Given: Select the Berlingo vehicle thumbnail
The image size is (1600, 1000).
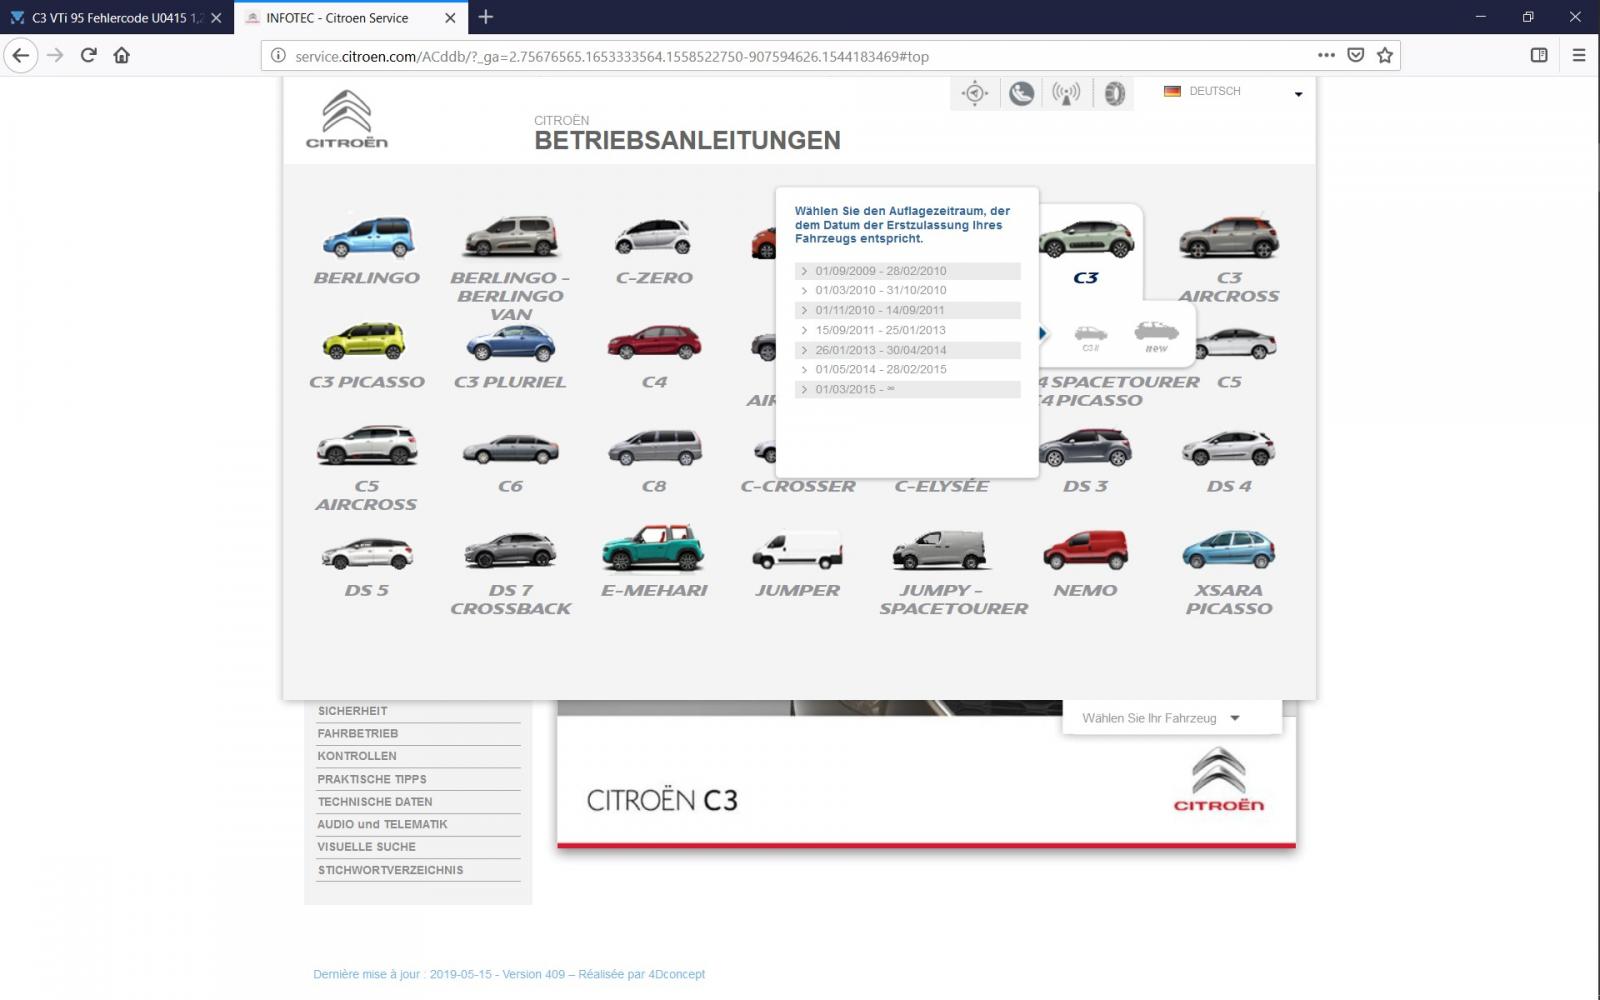Looking at the screenshot, I should tap(367, 237).
